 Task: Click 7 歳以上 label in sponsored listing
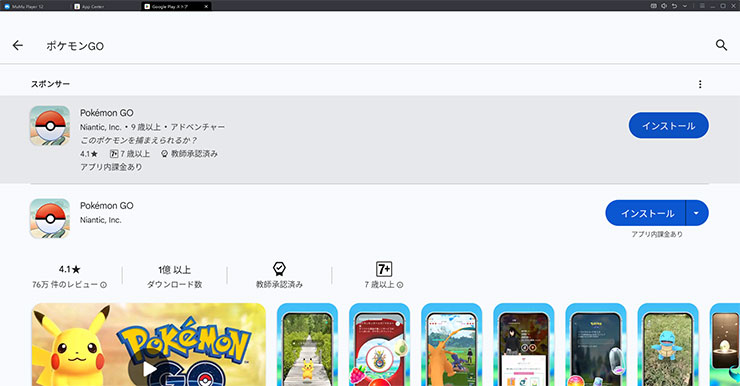click(x=135, y=154)
